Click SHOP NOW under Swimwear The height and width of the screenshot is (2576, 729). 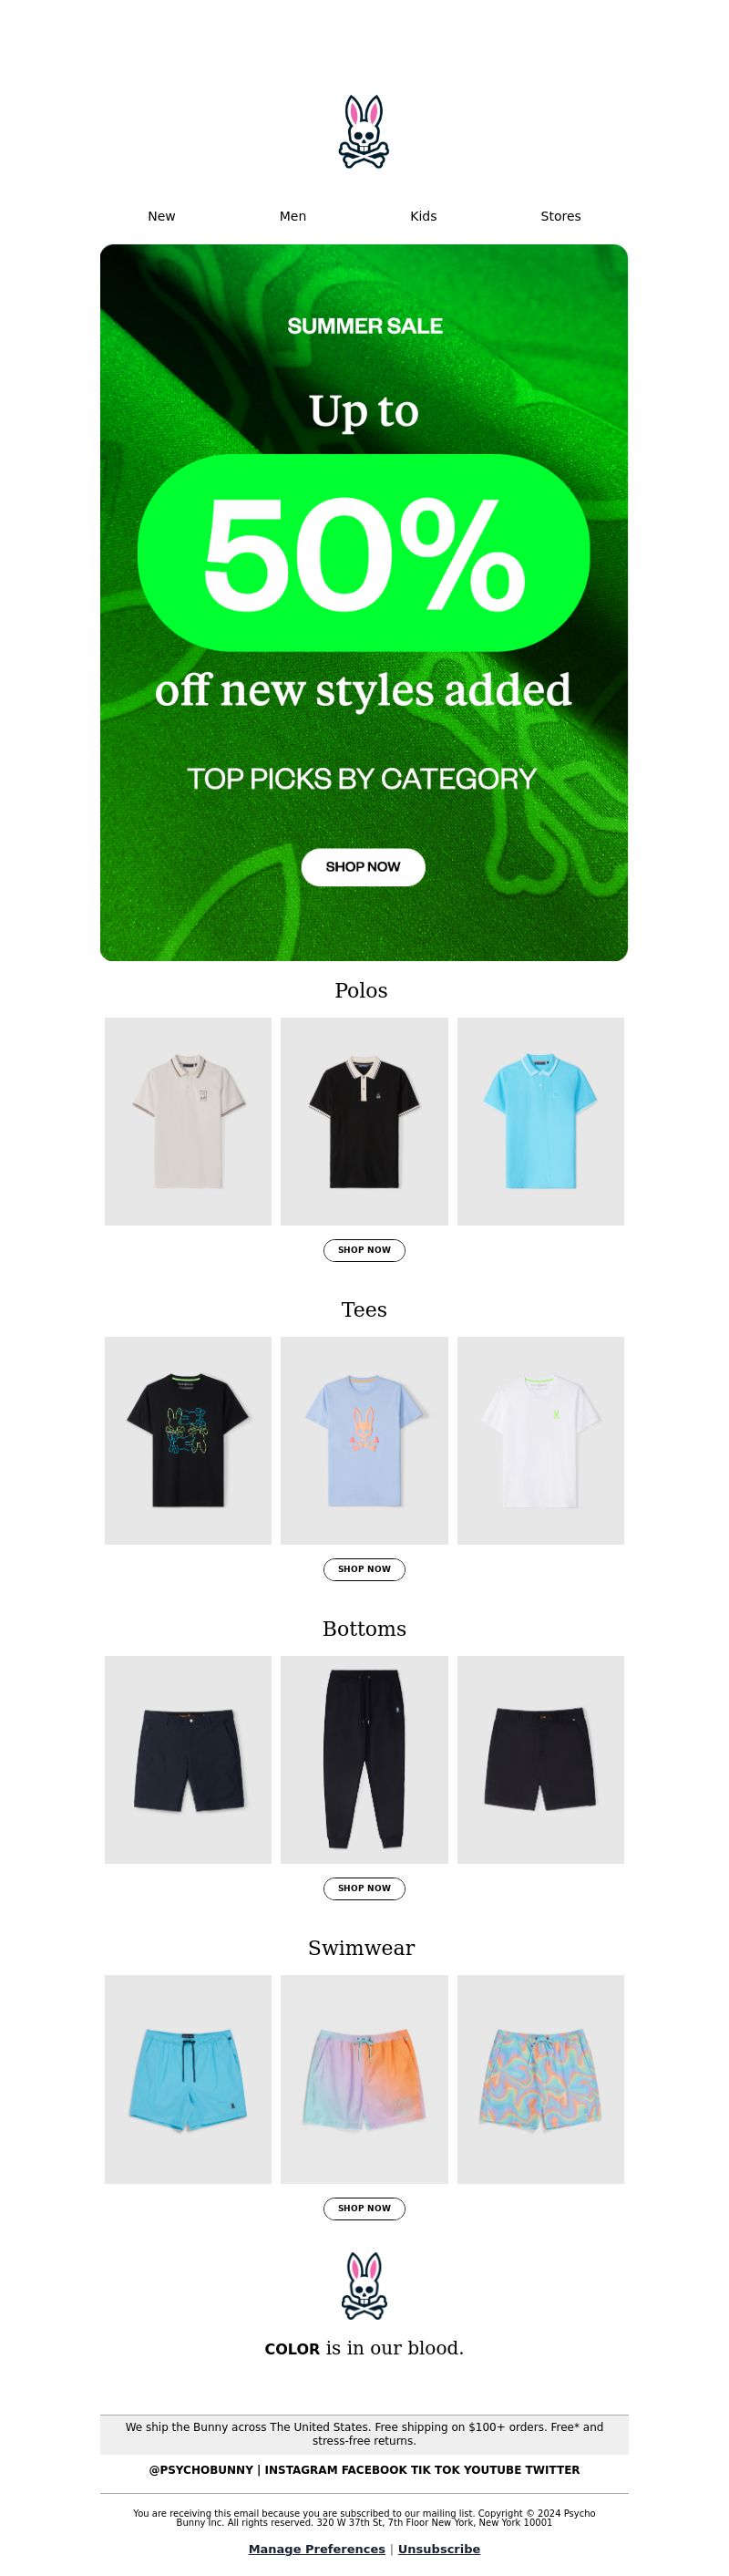pos(364,2208)
